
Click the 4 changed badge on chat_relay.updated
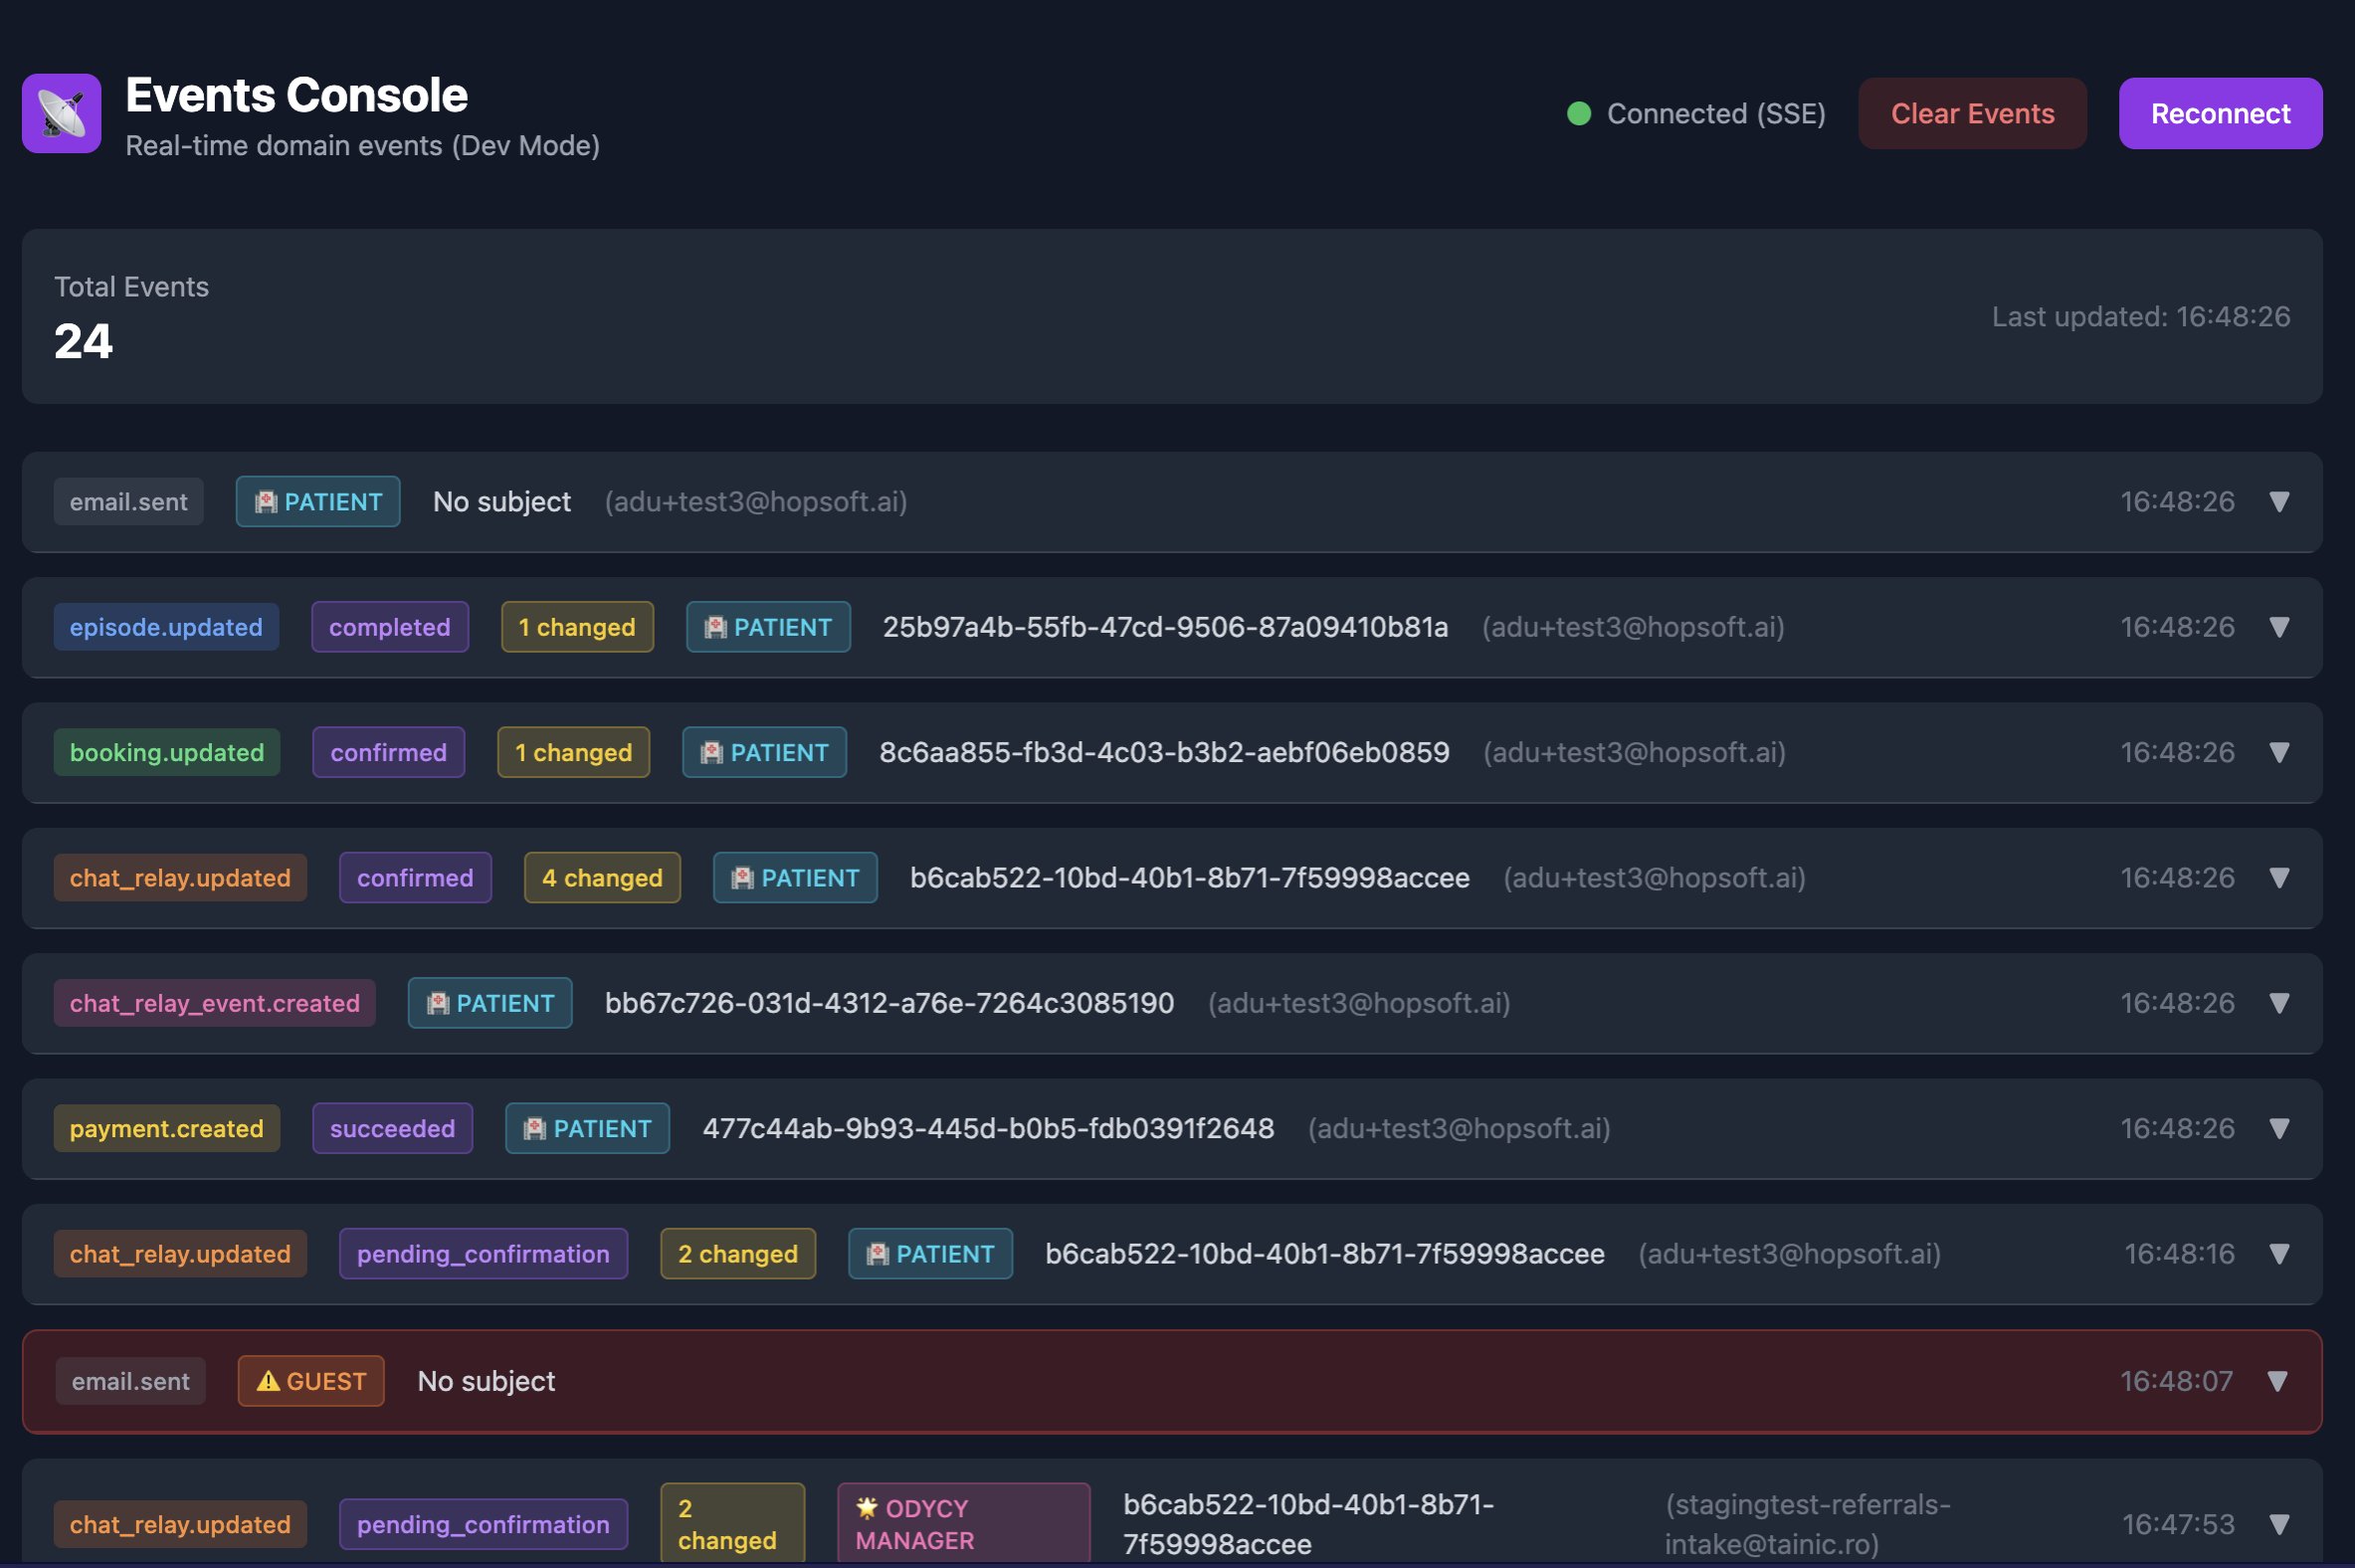pos(601,877)
